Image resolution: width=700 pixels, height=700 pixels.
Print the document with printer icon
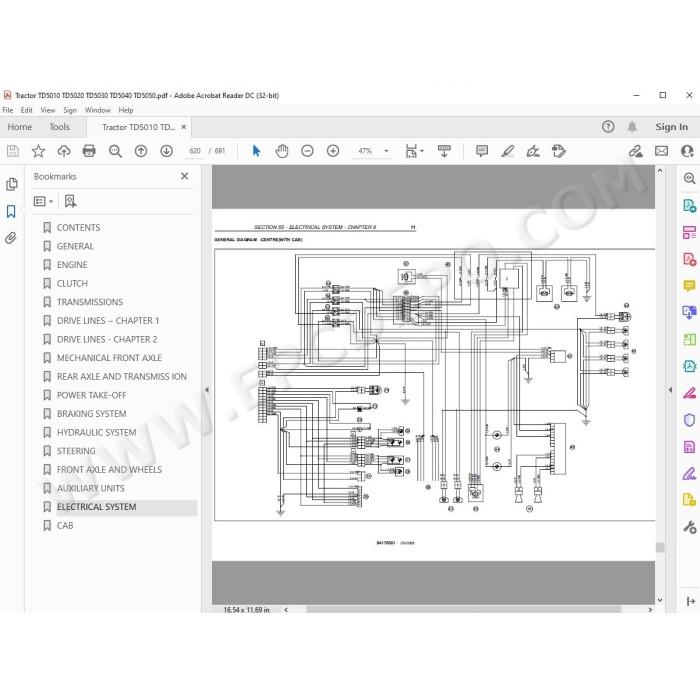[x=89, y=151]
